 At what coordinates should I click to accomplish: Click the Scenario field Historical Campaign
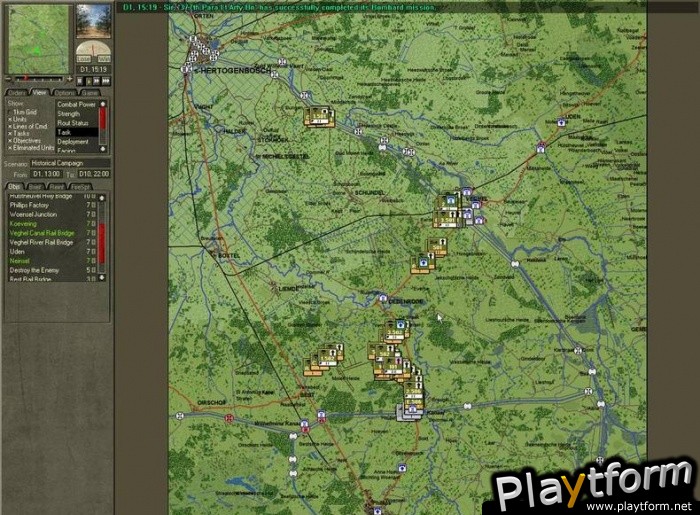[x=70, y=163]
